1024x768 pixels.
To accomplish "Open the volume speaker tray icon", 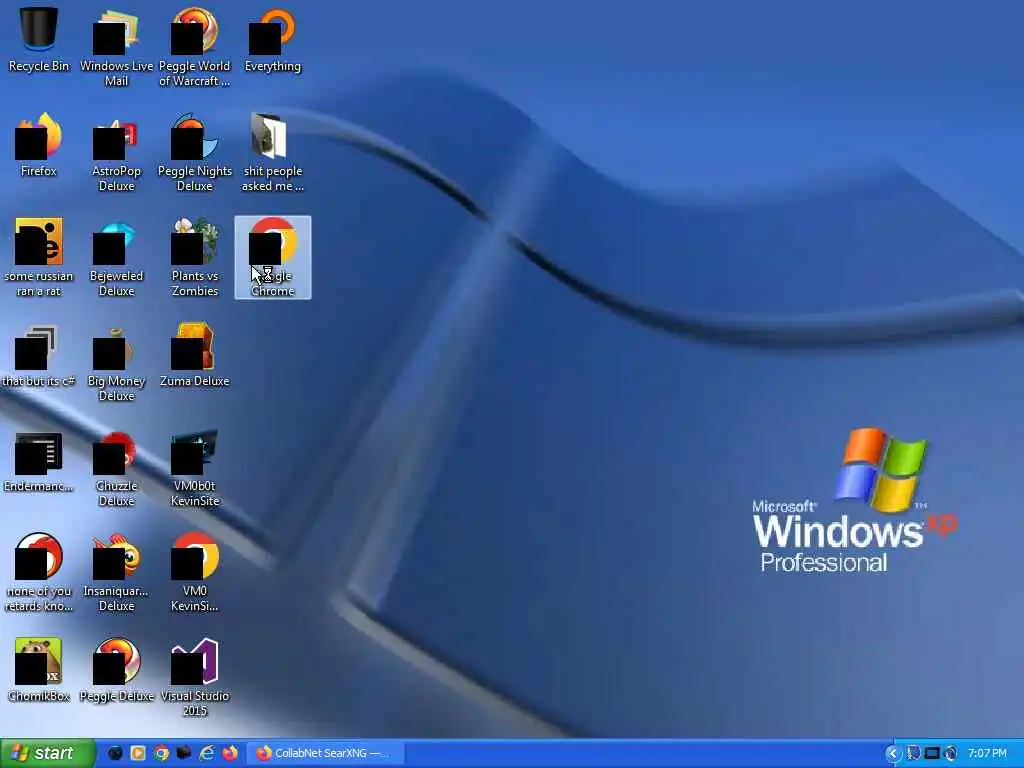I will [x=951, y=753].
